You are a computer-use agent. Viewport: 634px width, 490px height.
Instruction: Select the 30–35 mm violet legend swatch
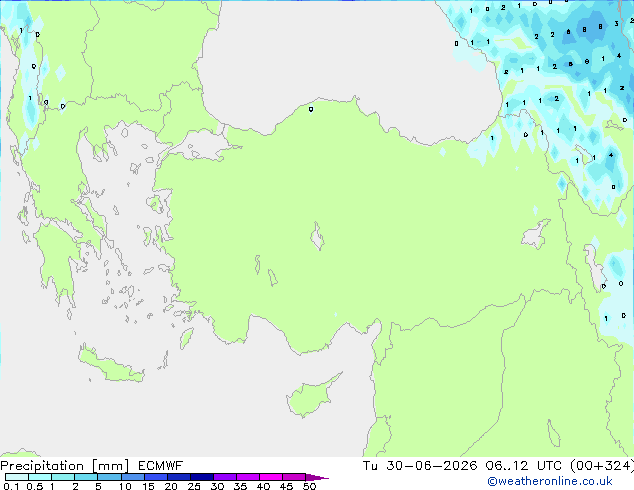coord(225,477)
